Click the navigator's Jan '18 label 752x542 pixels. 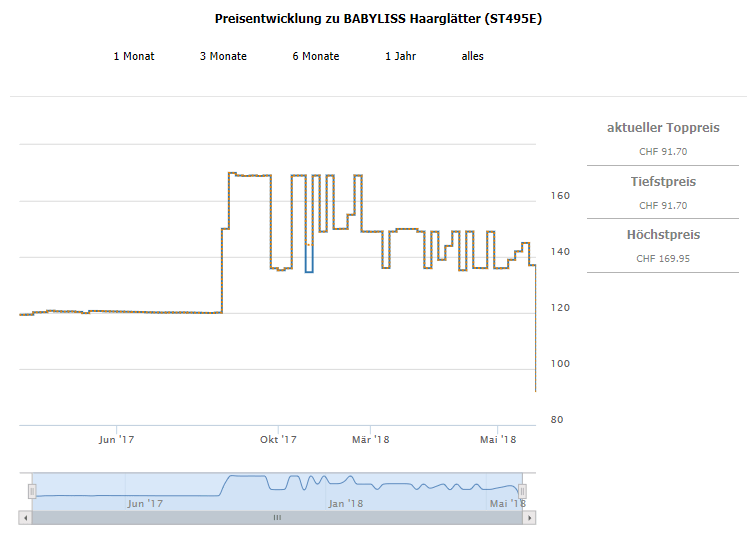(x=344, y=503)
